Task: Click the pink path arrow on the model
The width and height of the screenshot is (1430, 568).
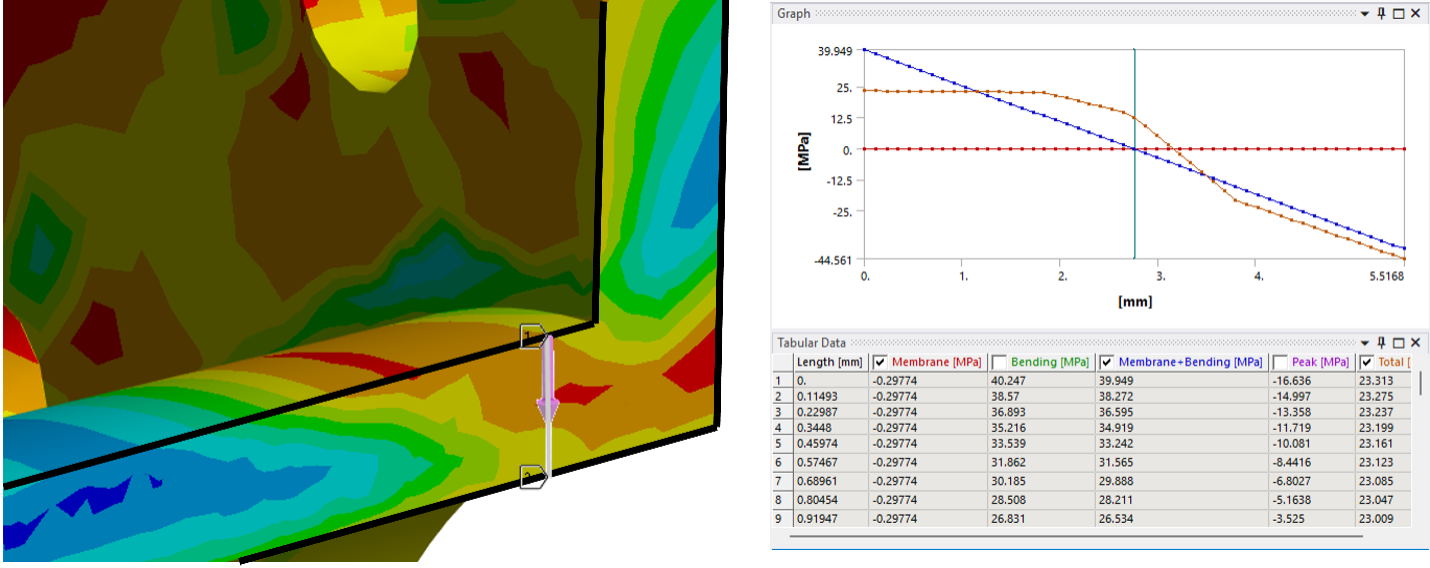Action: tap(547, 380)
